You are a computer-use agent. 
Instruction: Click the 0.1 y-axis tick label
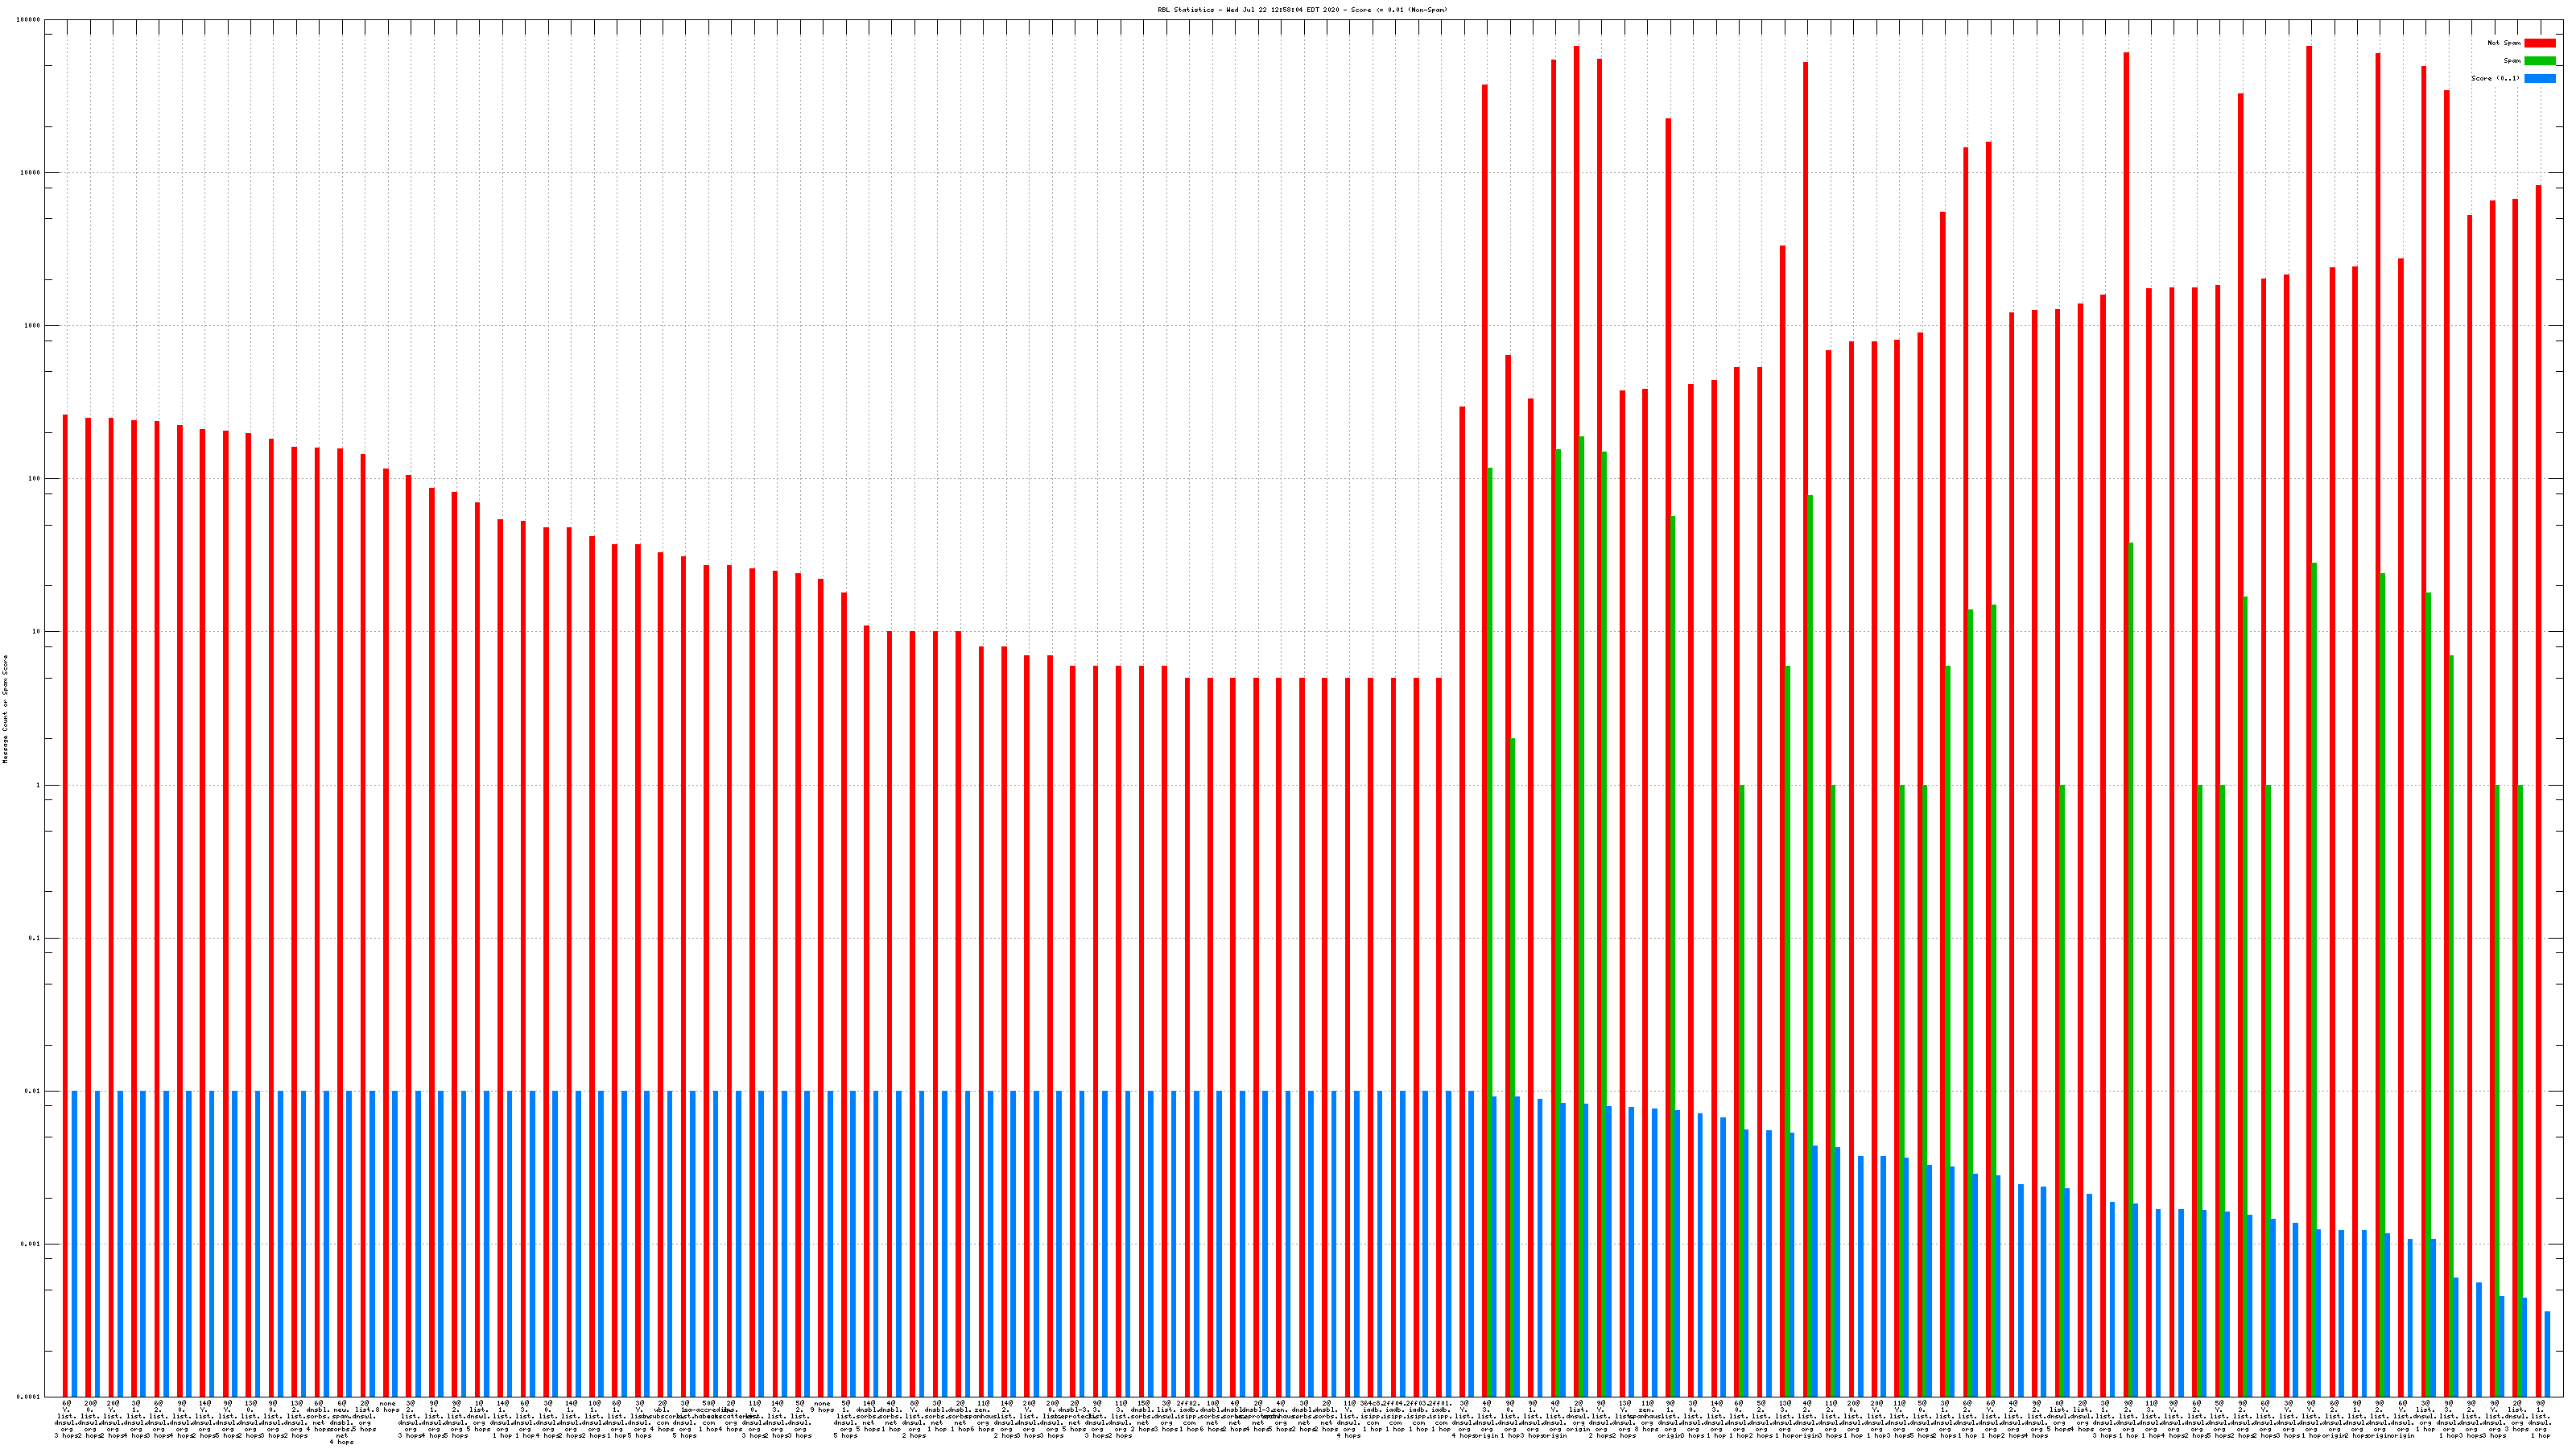(35, 938)
